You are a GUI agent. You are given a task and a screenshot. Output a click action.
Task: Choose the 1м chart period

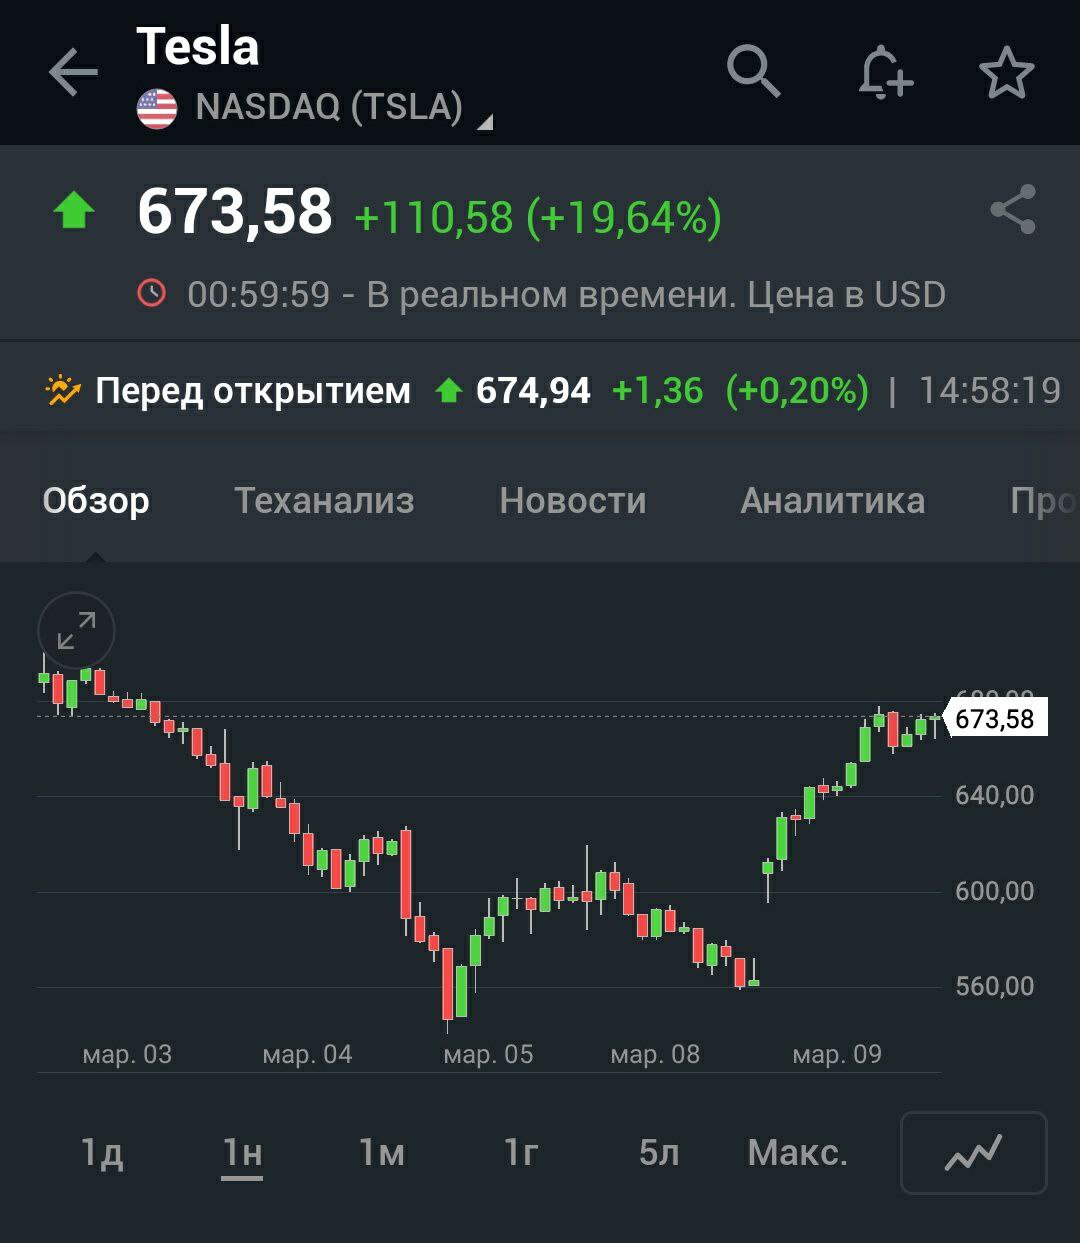[382, 1153]
